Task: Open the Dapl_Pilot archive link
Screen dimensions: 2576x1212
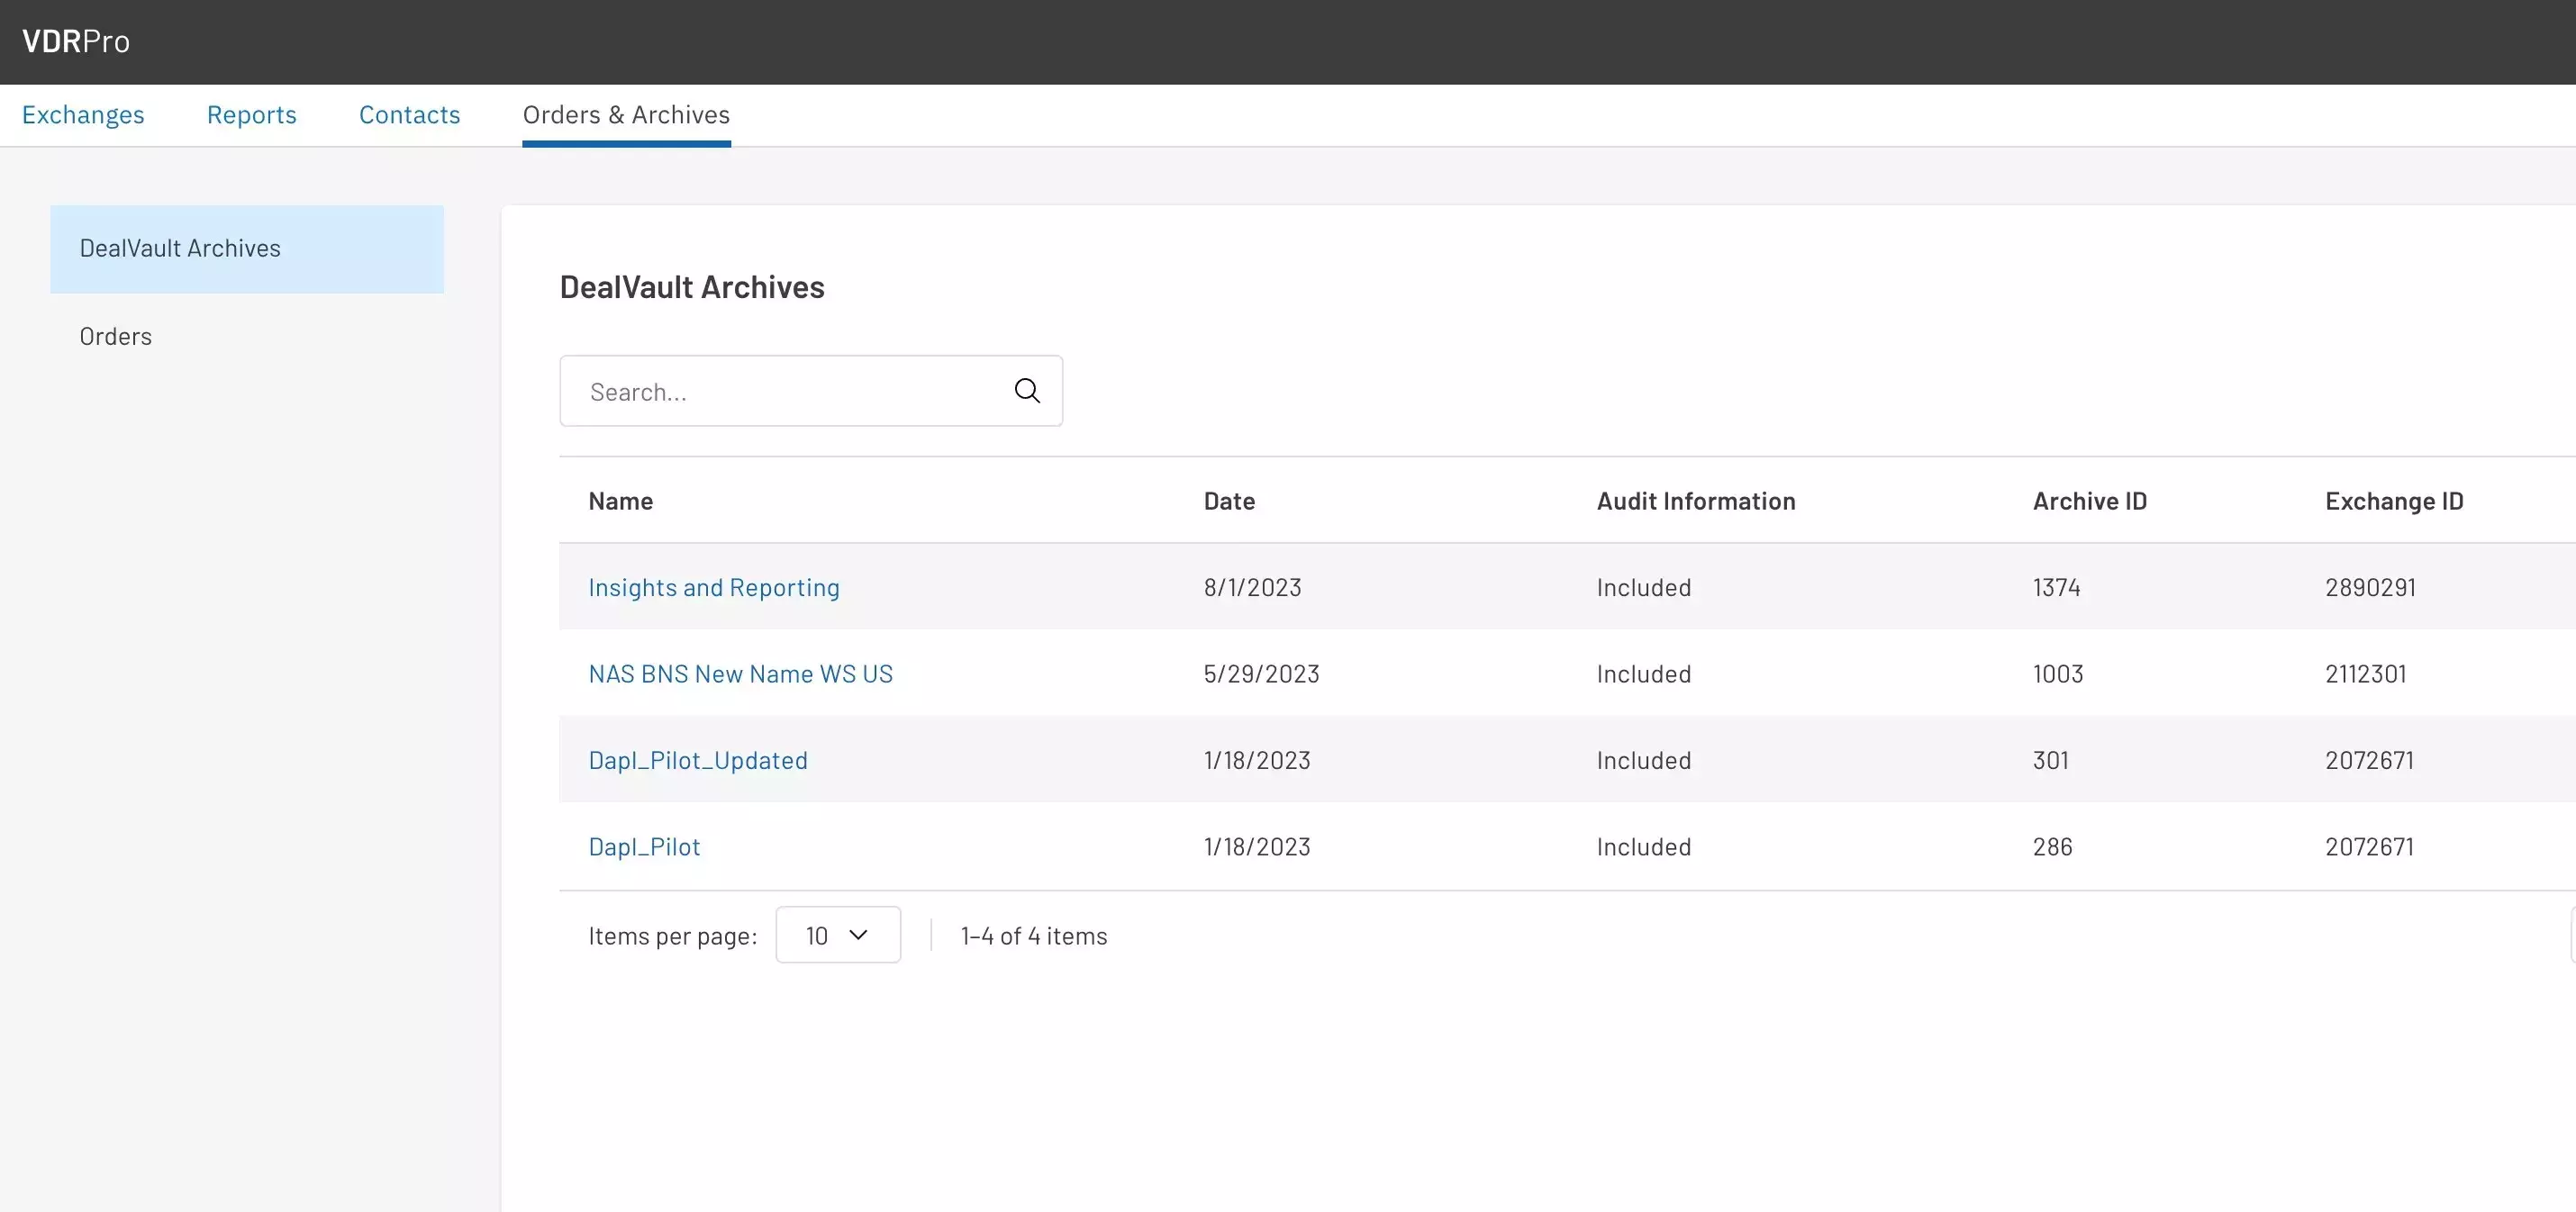Action: (x=644, y=847)
